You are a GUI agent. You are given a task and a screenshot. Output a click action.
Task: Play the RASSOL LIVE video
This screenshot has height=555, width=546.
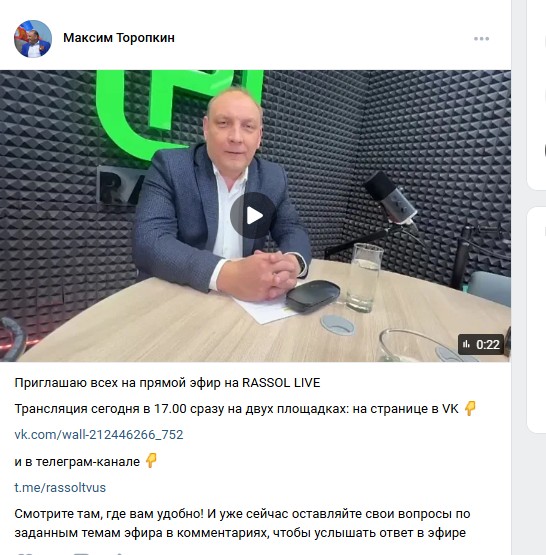(253, 216)
